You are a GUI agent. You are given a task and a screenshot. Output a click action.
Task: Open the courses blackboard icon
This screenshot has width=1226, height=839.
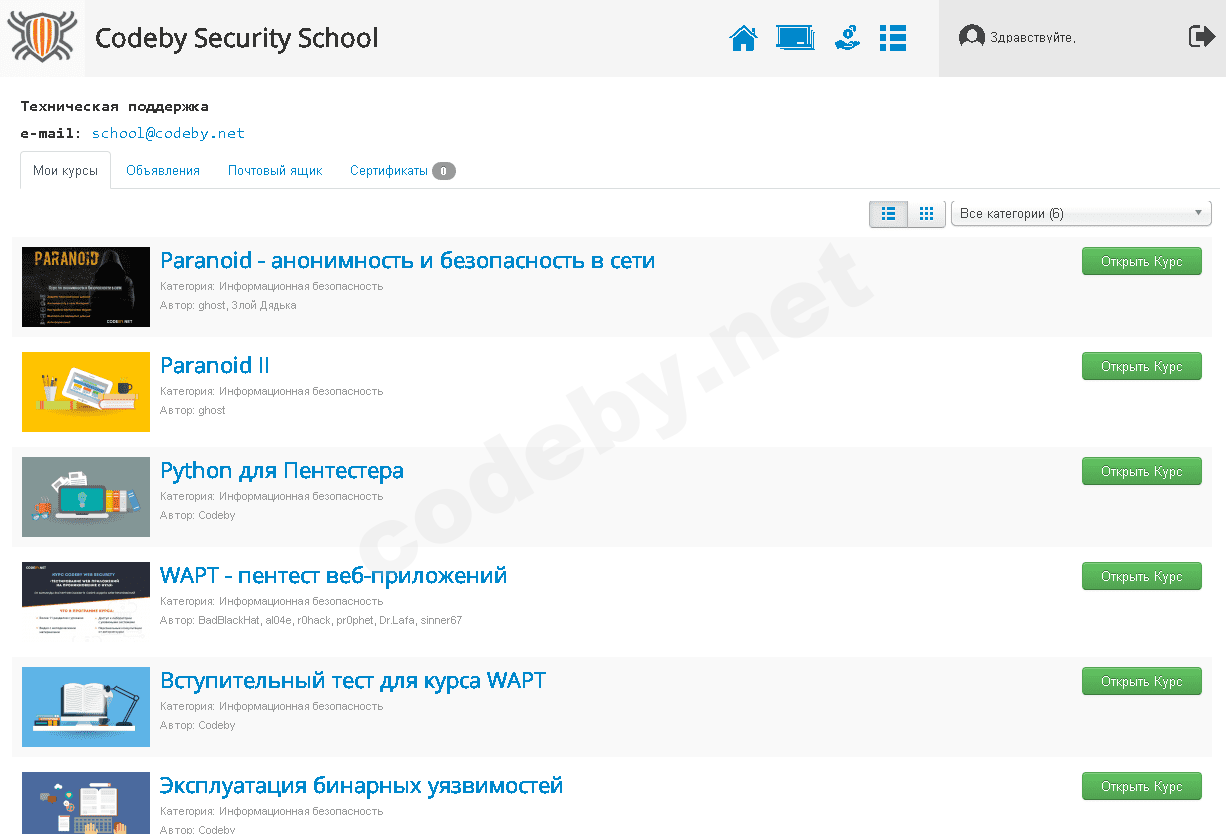tap(795, 38)
